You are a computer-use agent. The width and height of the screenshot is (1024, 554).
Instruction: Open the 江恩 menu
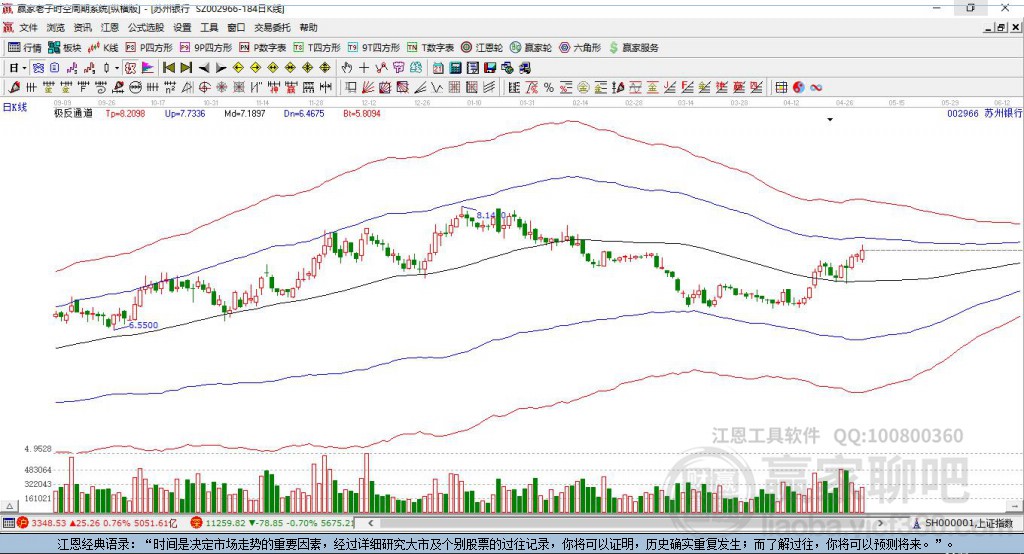click(x=110, y=27)
